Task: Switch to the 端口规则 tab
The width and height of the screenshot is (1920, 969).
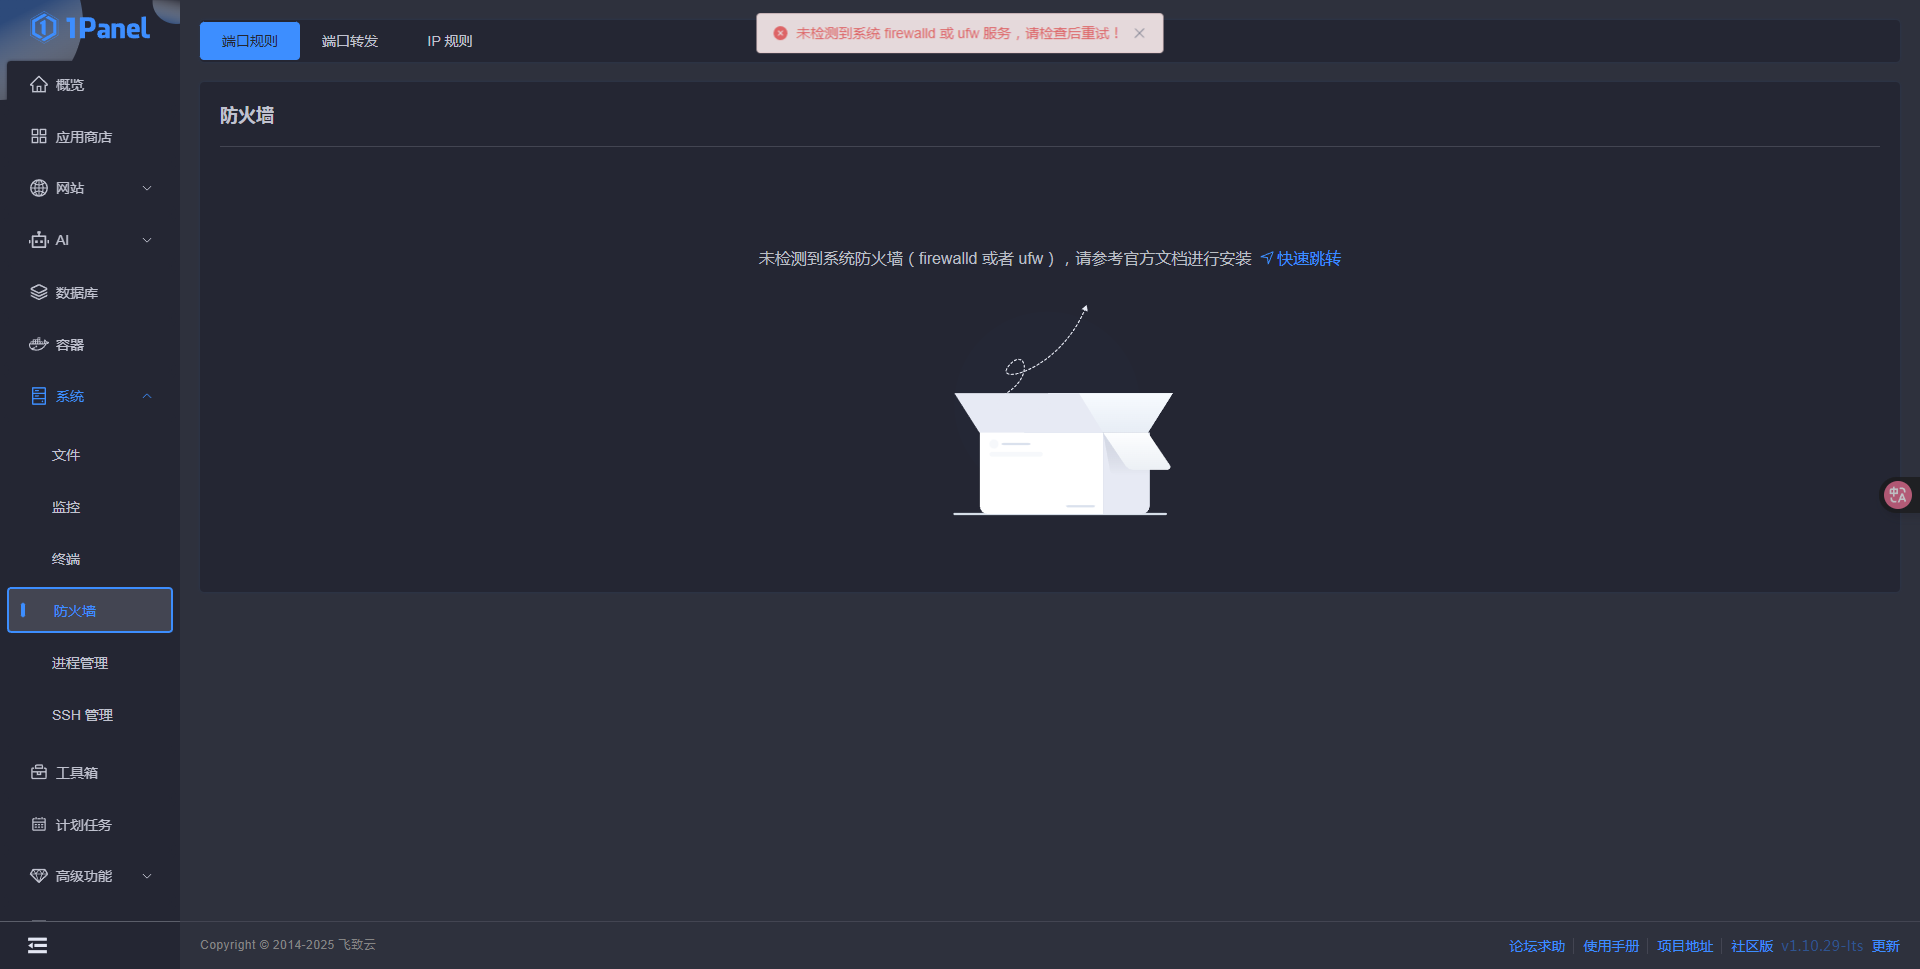Action: pyautogui.click(x=250, y=41)
